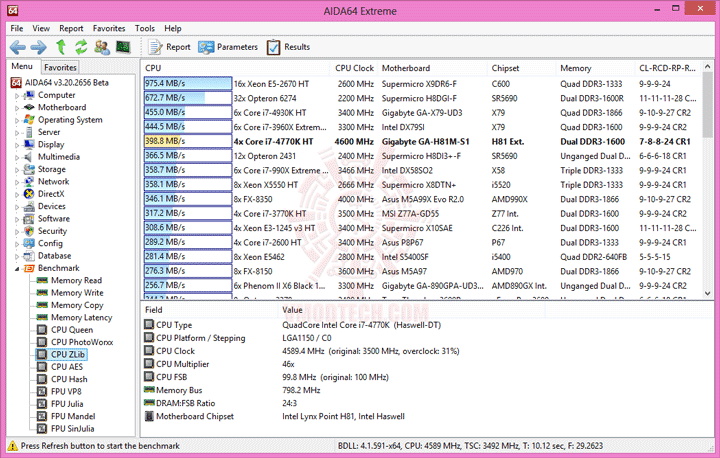Expand the Software tree node
The height and width of the screenshot is (458, 720).
pyautogui.click(x=17, y=220)
